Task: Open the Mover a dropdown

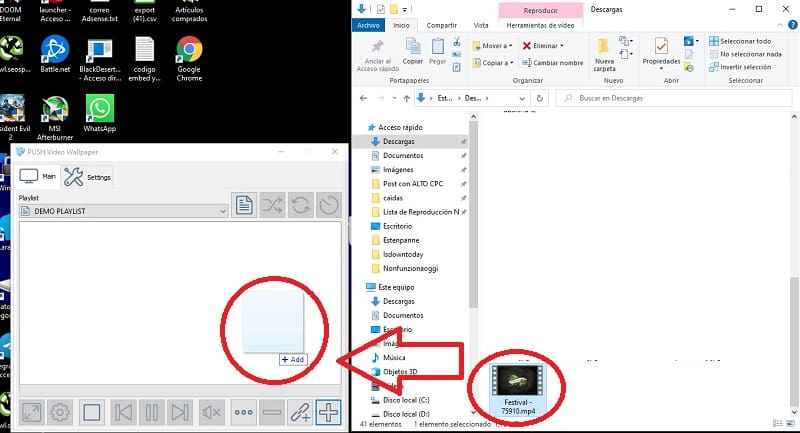Action: [492, 45]
